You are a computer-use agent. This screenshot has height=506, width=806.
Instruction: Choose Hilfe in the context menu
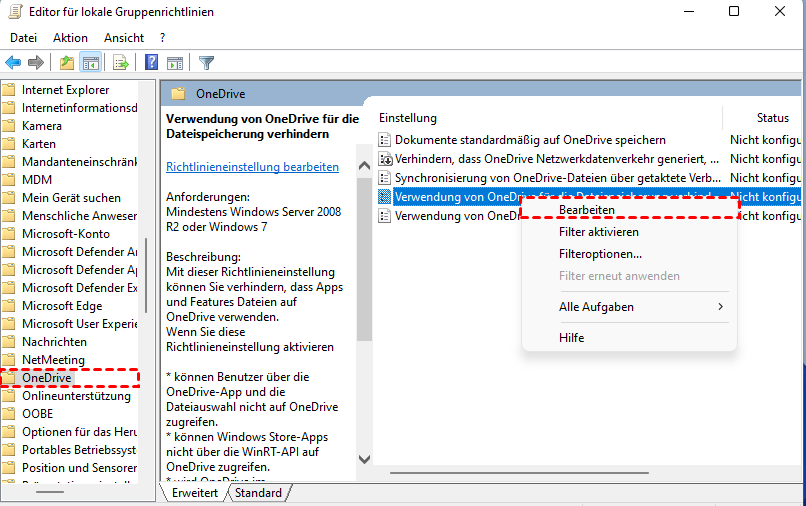click(629, 338)
